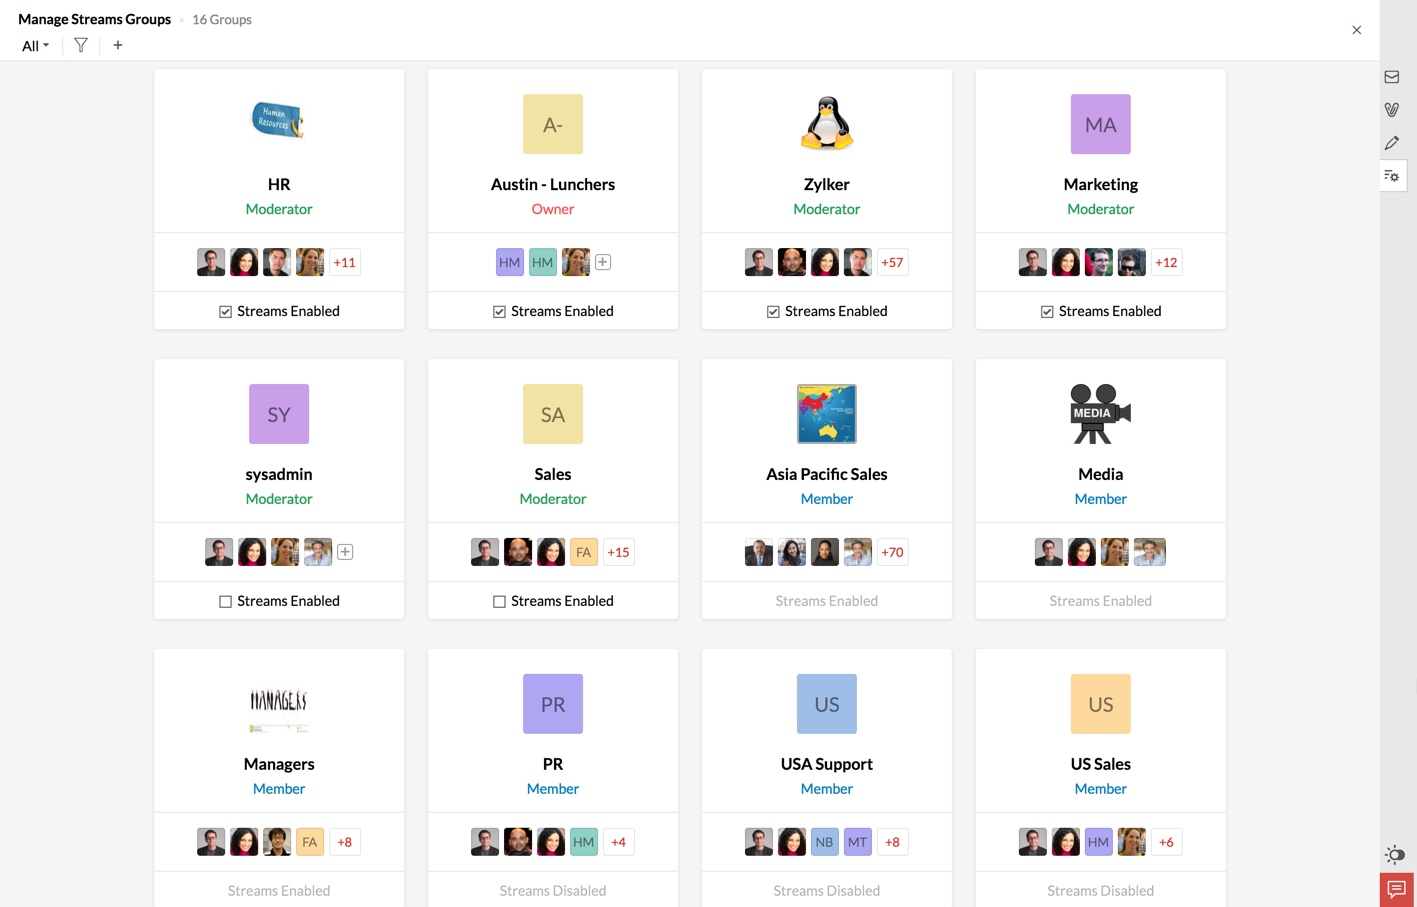Open the red chat bubble icon

pos(1397,889)
